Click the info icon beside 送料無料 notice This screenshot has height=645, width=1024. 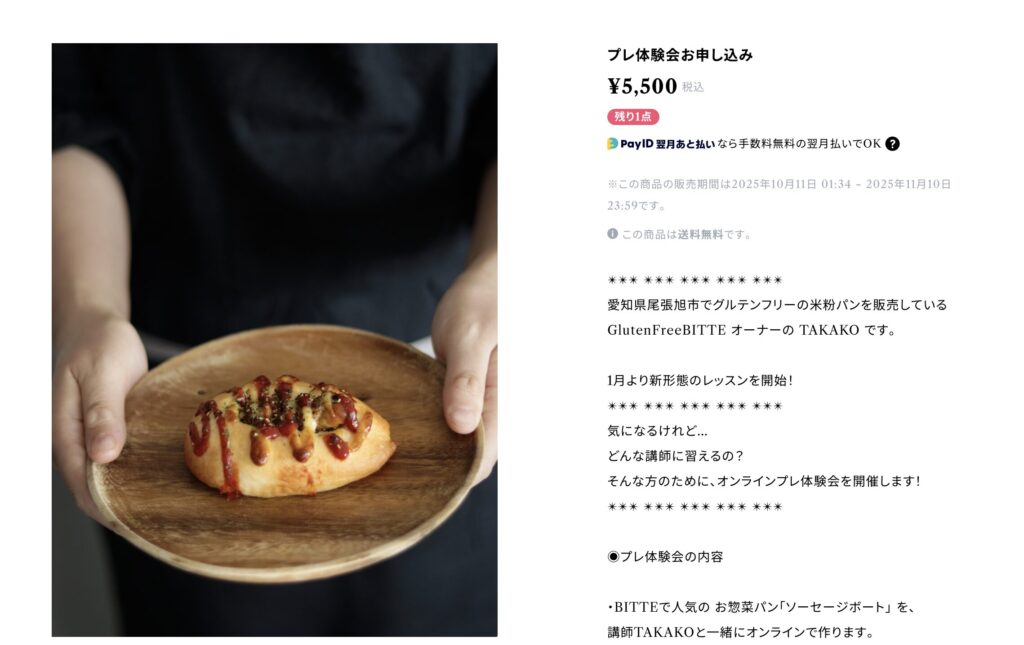[613, 234]
